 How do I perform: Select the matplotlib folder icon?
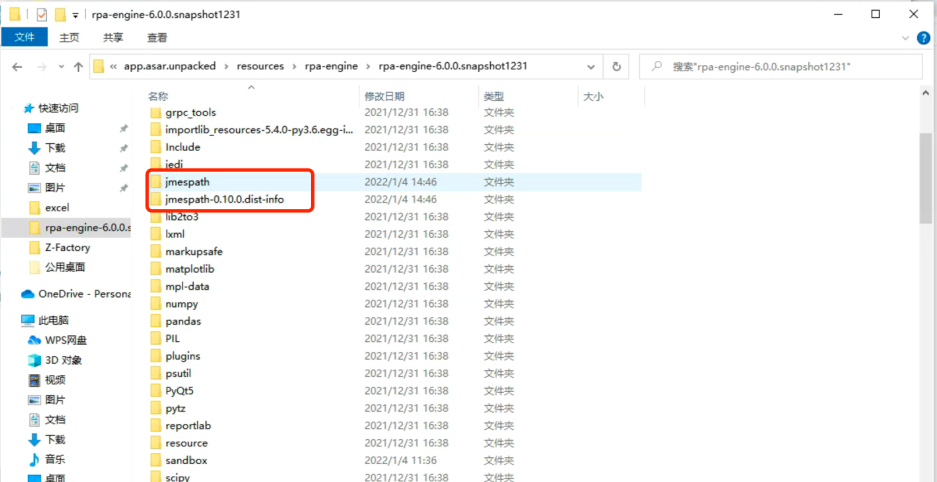tap(155, 269)
